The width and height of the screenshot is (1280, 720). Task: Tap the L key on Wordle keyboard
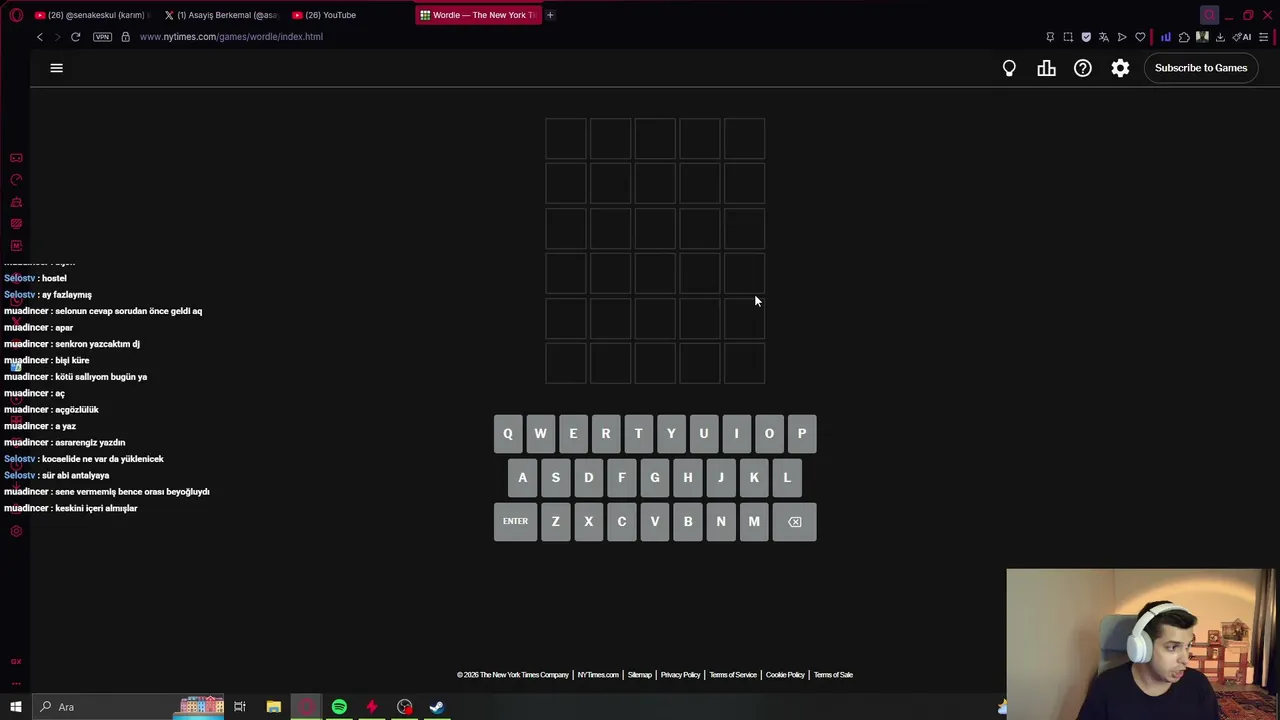point(787,478)
